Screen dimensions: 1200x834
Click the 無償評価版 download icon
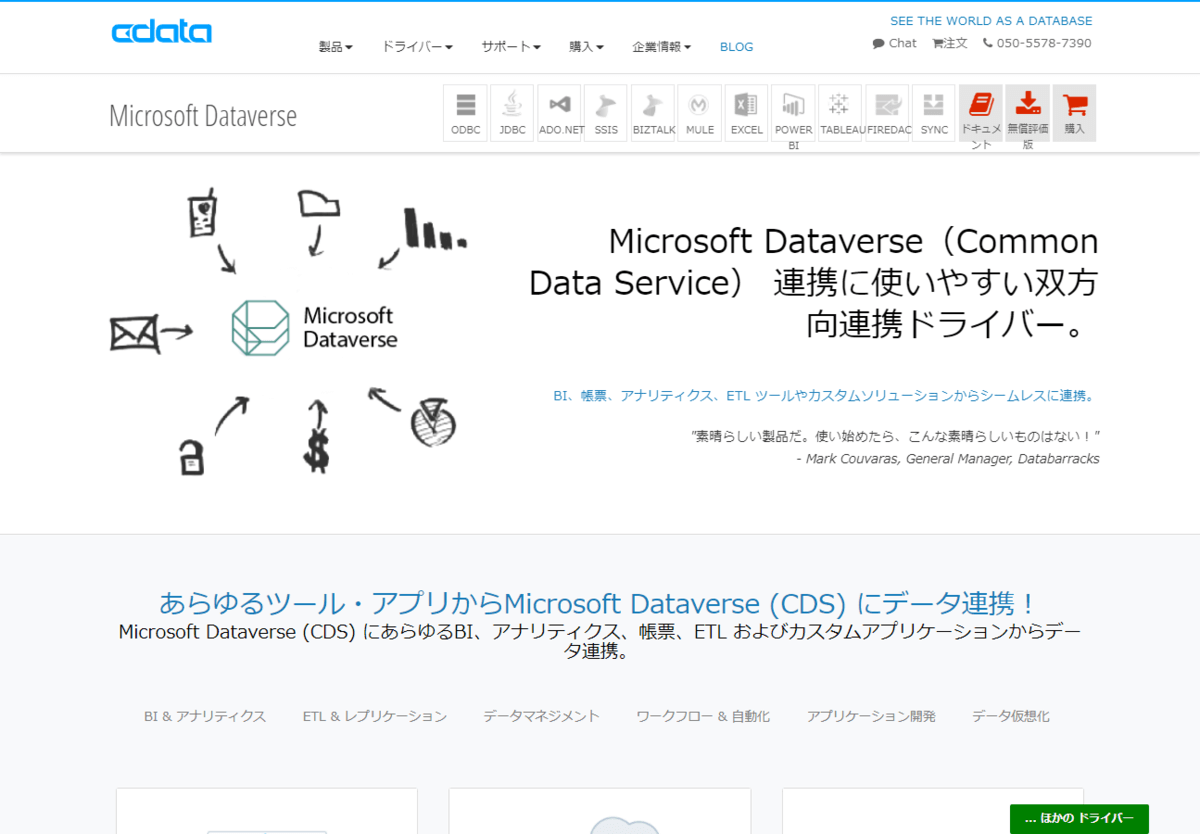click(1028, 113)
